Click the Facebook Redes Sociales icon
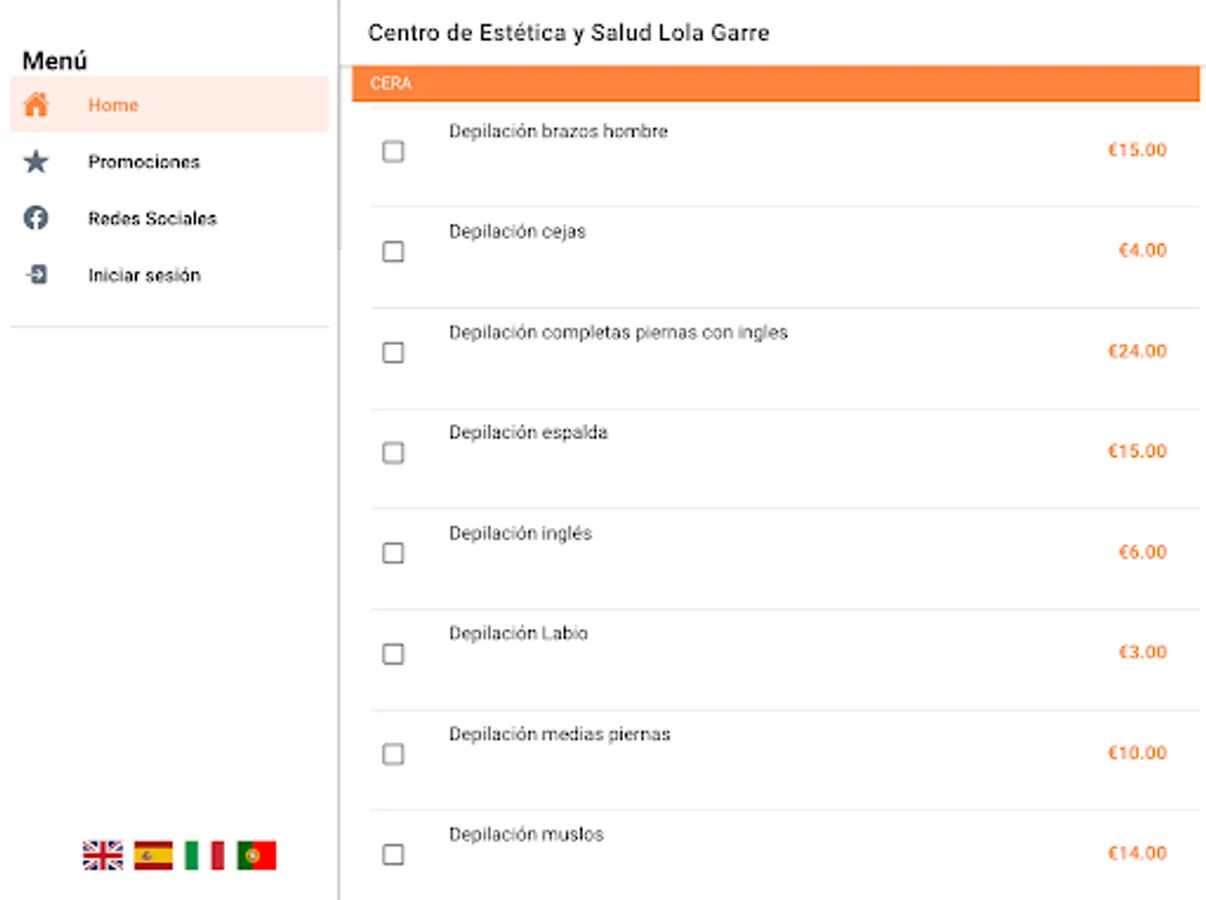Image resolution: width=1206 pixels, height=900 pixels. pos(36,218)
